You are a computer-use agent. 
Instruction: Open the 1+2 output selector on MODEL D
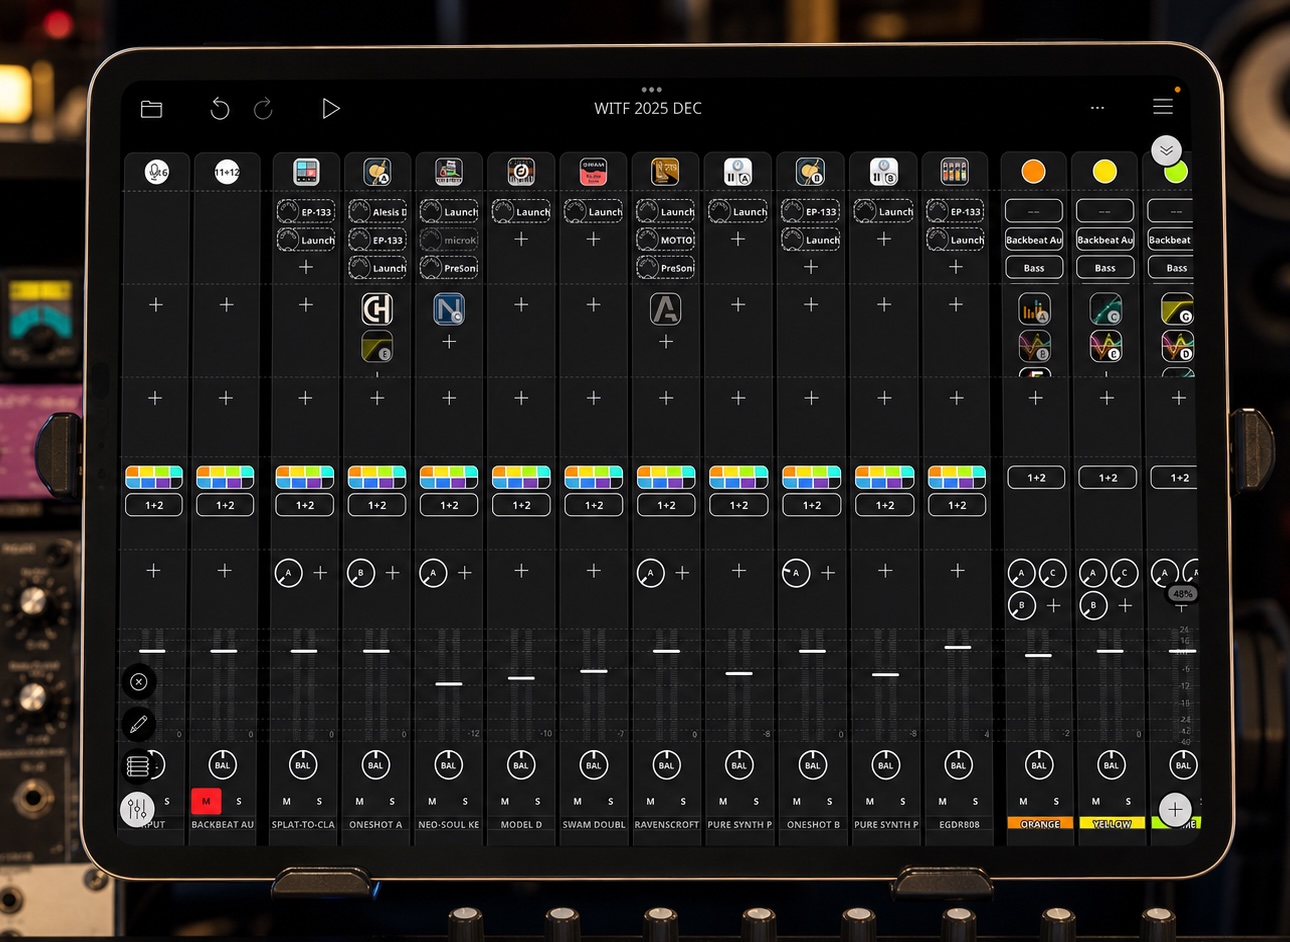521,505
